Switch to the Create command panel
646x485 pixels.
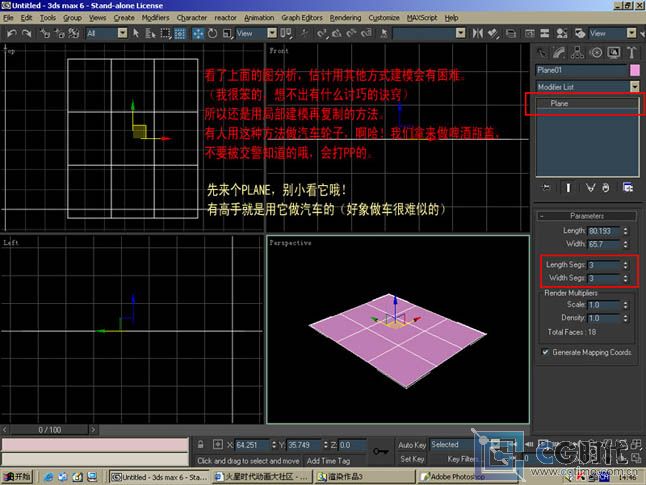pos(542,52)
